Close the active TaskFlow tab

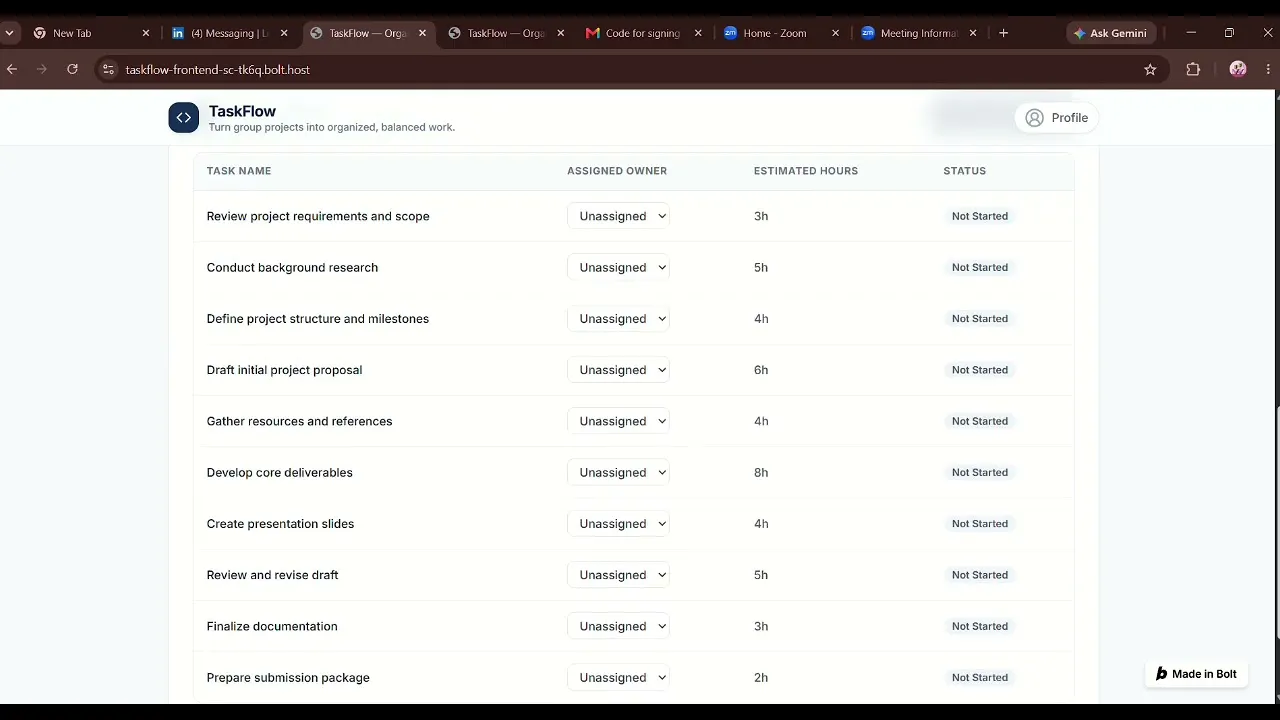422,33
